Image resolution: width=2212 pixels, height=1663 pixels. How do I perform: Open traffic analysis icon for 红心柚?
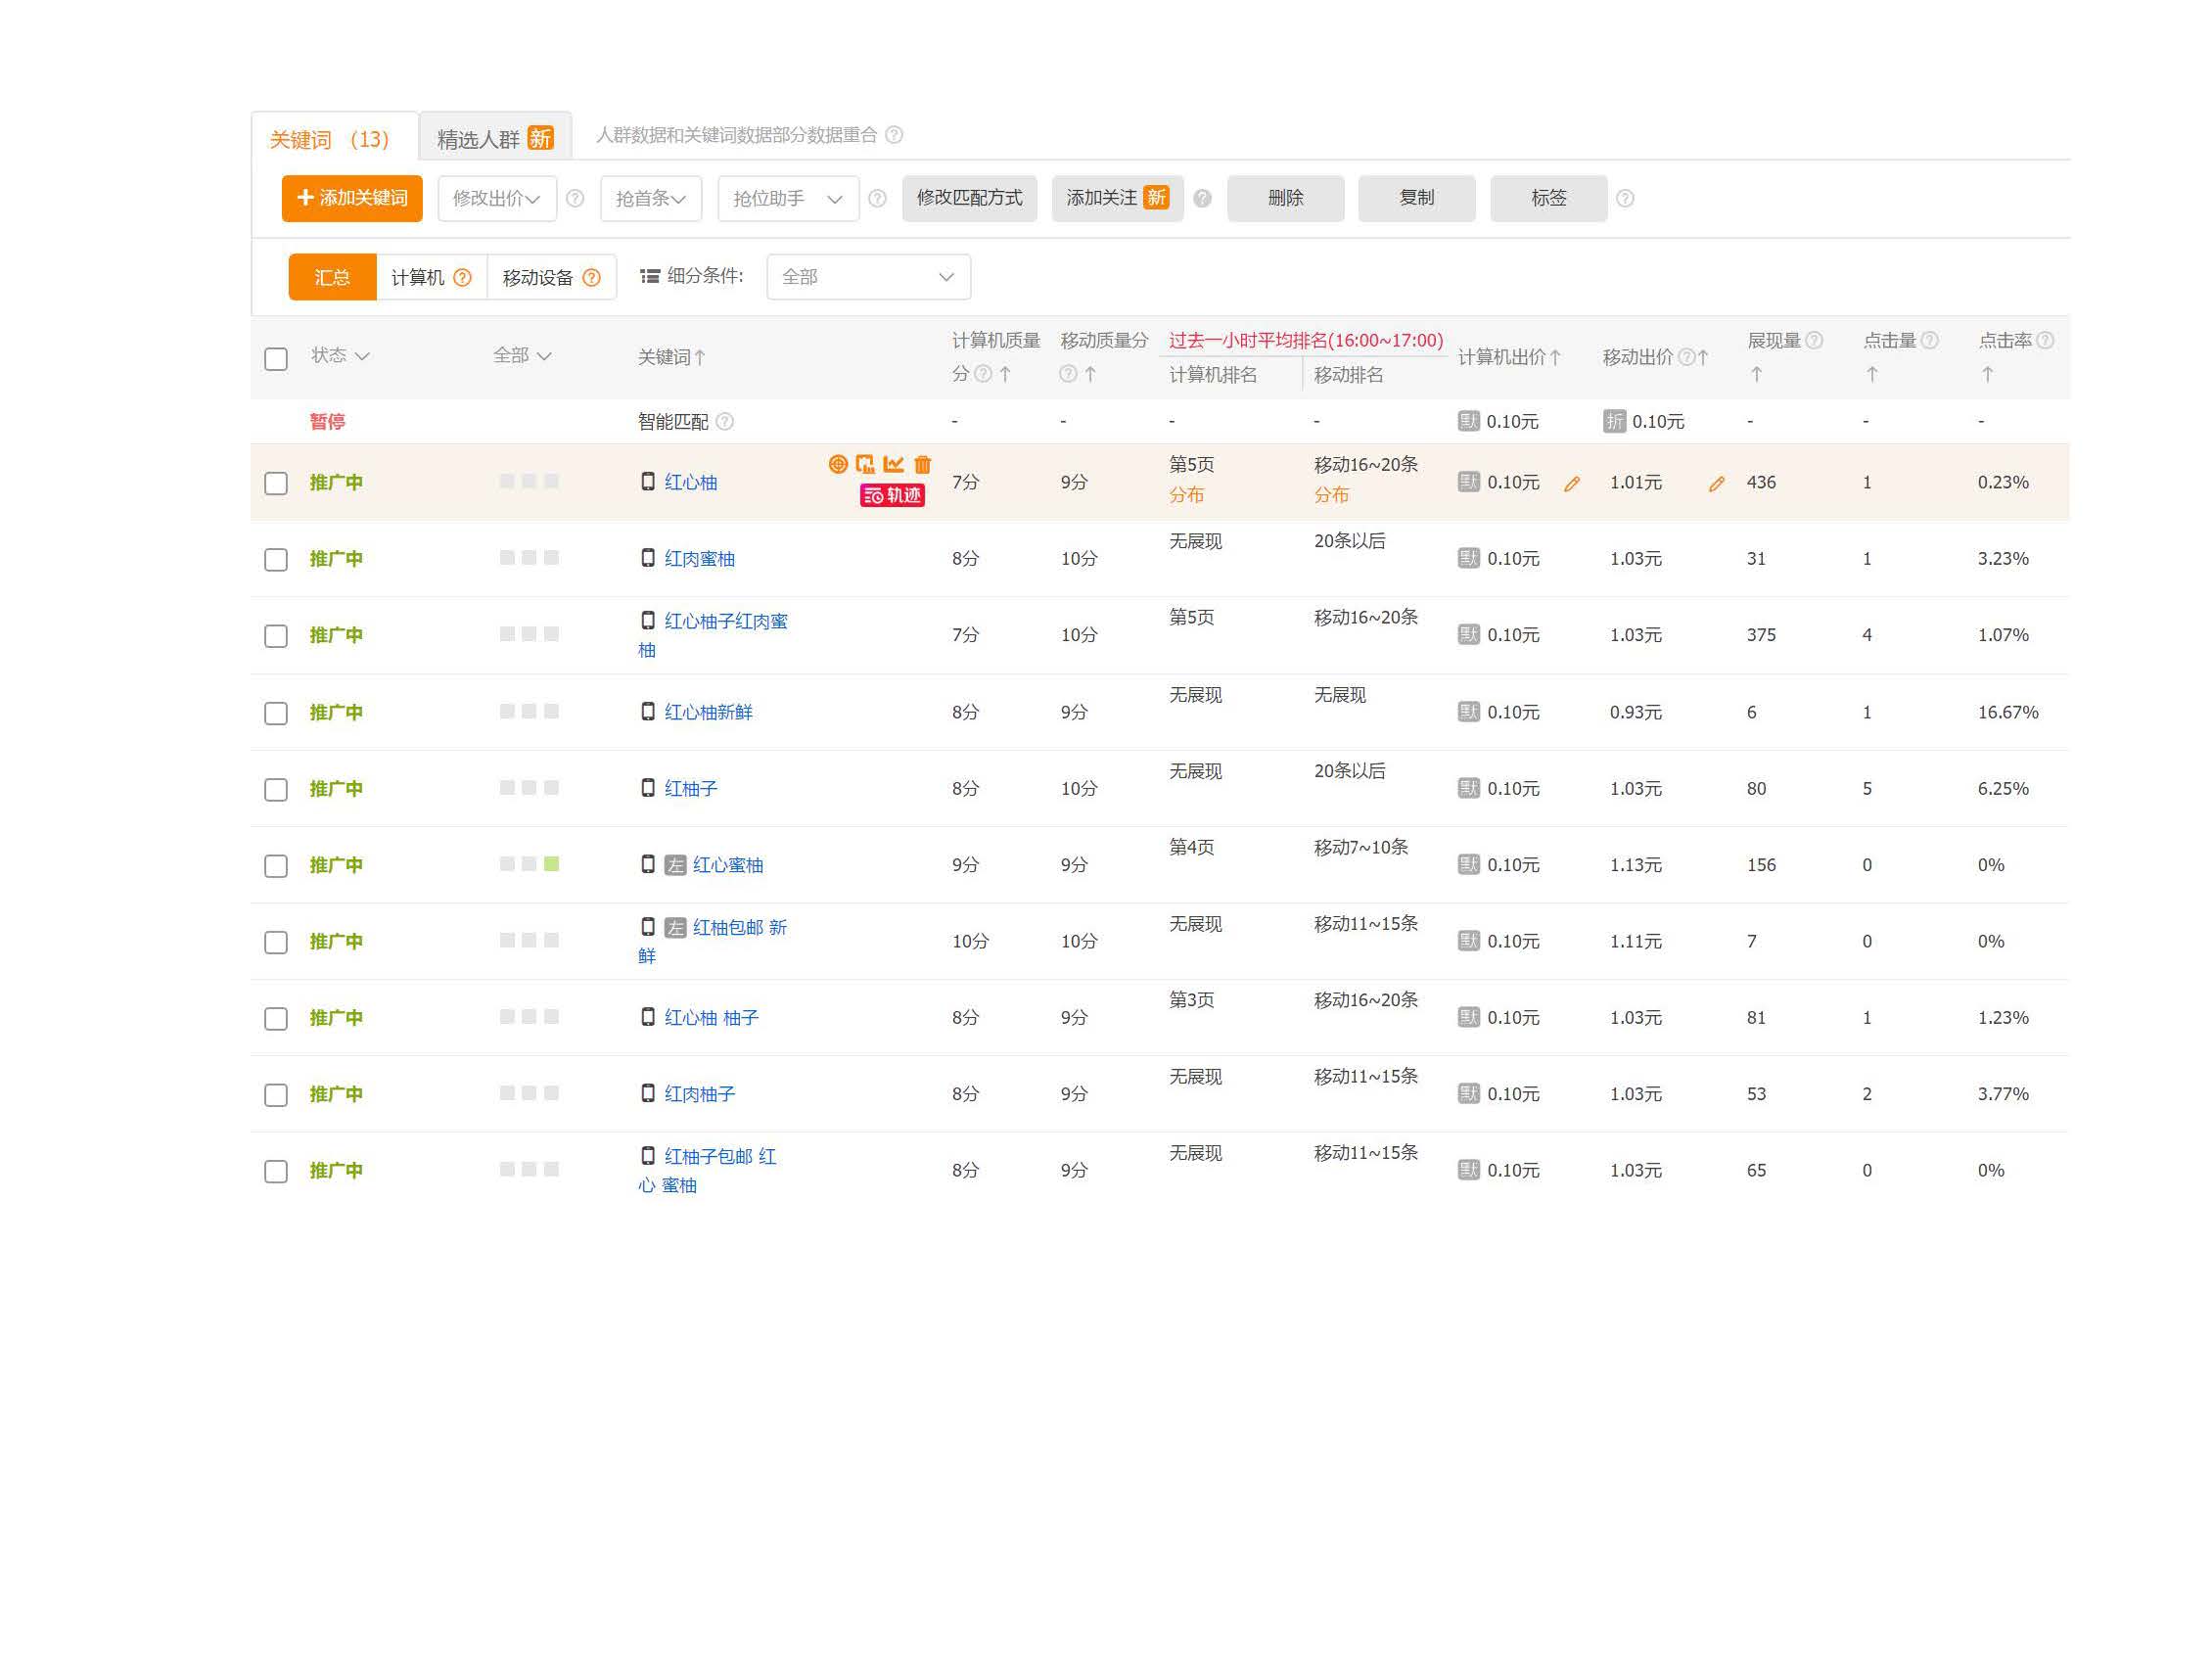click(865, 464)
